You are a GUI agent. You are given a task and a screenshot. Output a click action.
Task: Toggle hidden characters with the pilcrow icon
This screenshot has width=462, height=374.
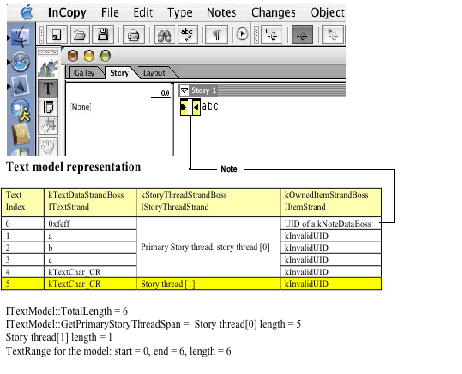217,35
